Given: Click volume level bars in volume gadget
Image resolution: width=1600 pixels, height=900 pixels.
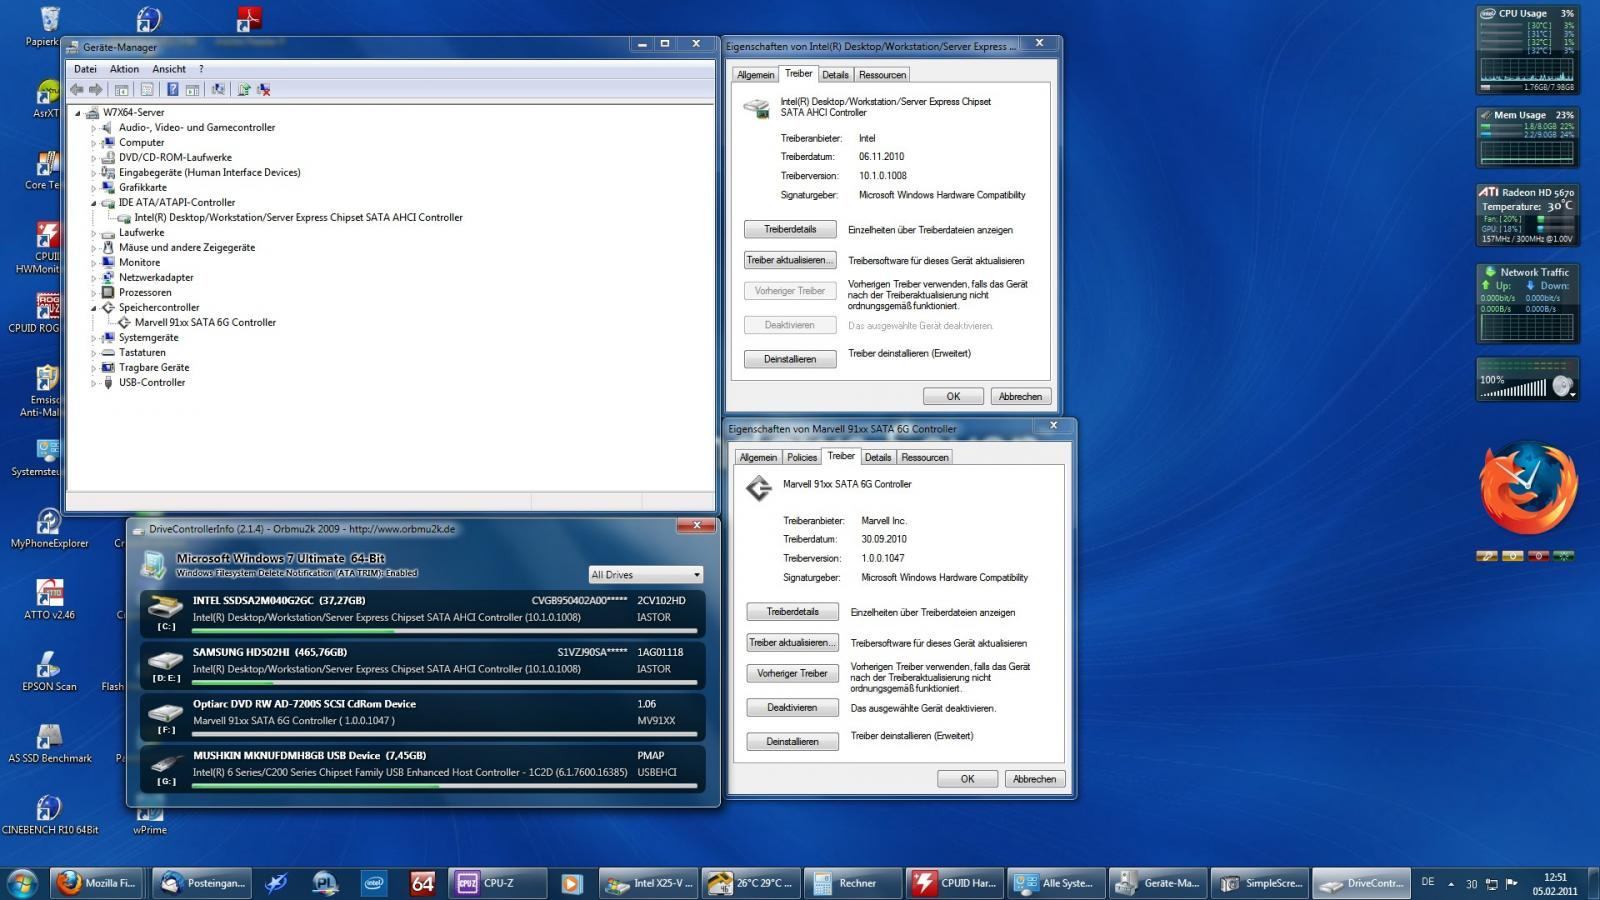Looking at the screenshot, I should [x=1514, y=390].
